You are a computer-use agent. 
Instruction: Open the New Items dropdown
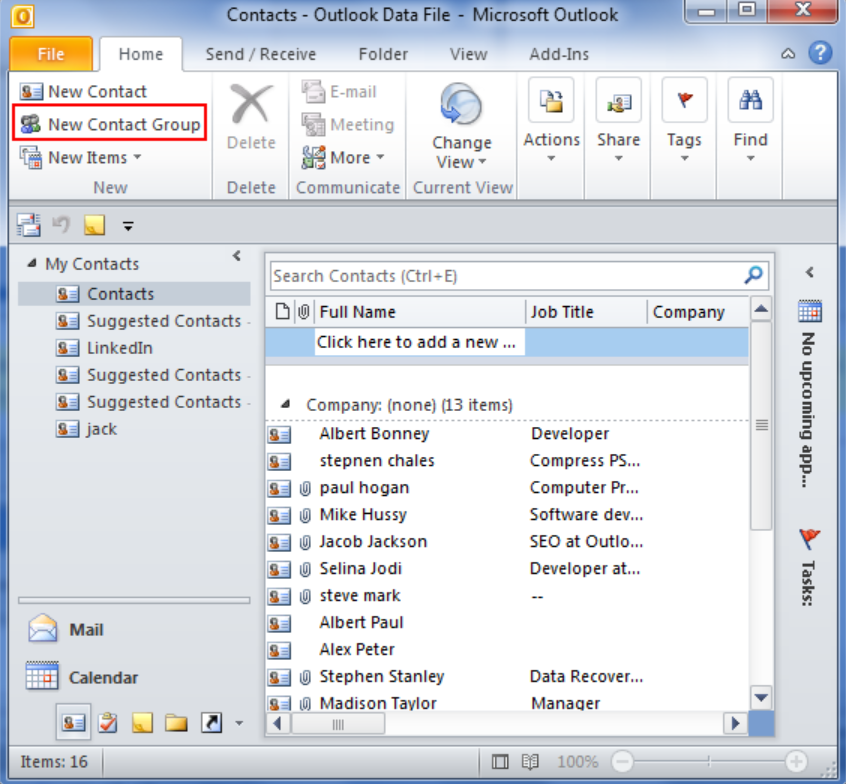pyautogui.click(x=81, y=158)
